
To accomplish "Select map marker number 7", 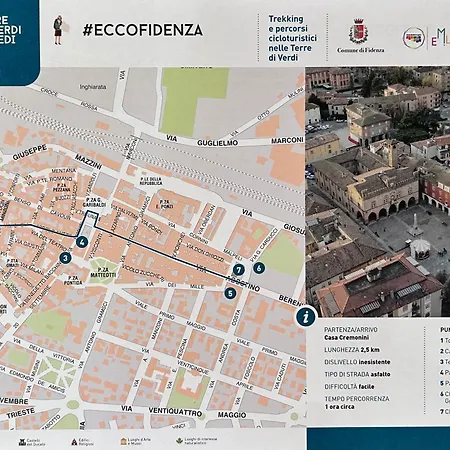I will (x=238, y=270).
